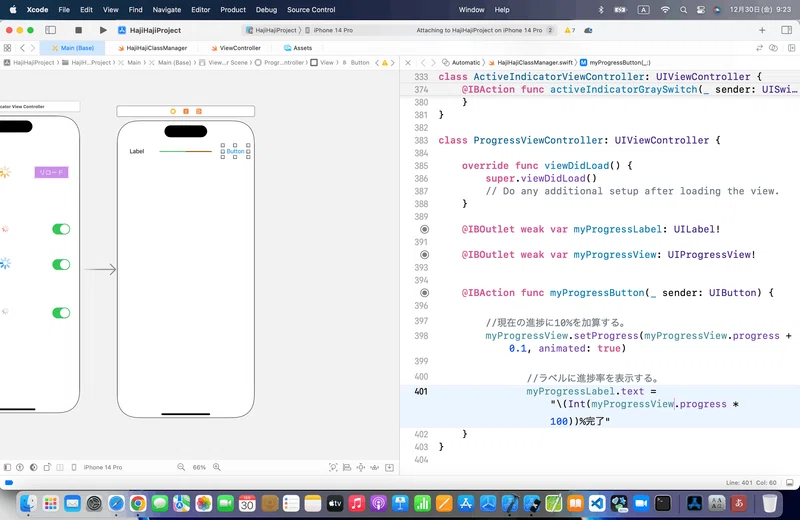Screen dimensions: 800x520
Task: Click the Attaching to HajiHajiProject status text
Action: [479, 30]
